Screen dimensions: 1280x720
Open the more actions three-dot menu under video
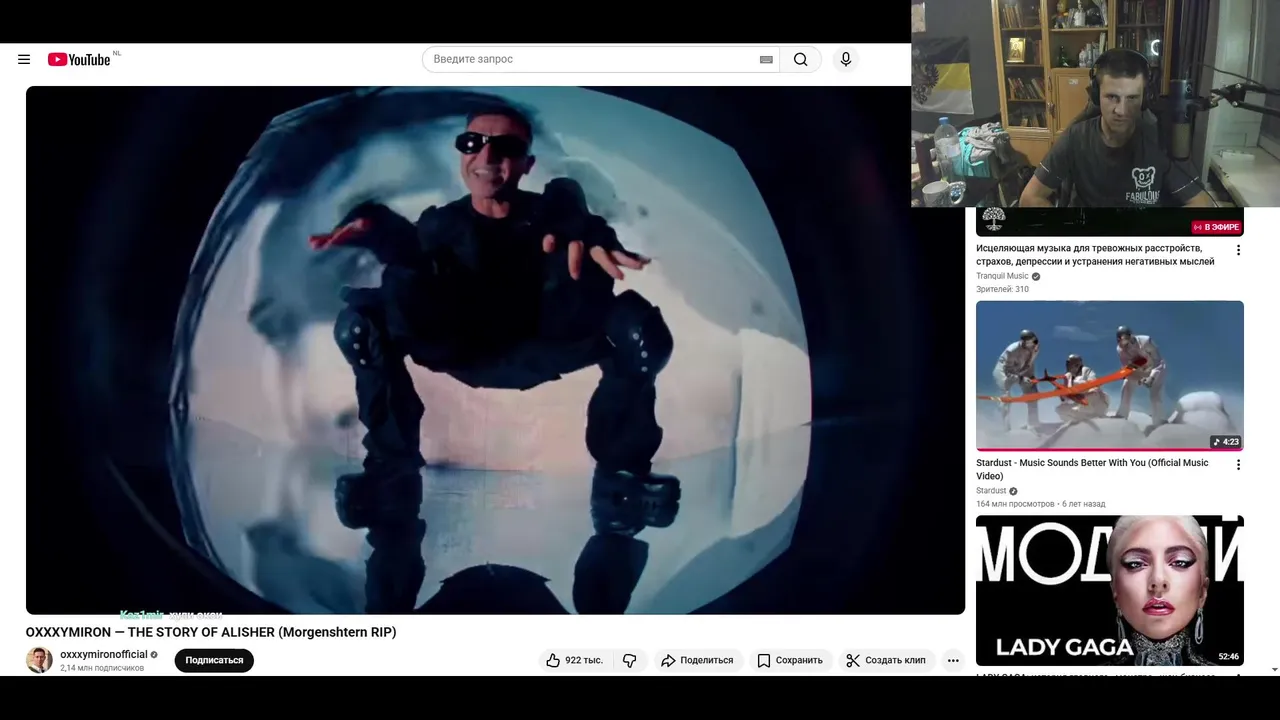(x=953, y=660)
